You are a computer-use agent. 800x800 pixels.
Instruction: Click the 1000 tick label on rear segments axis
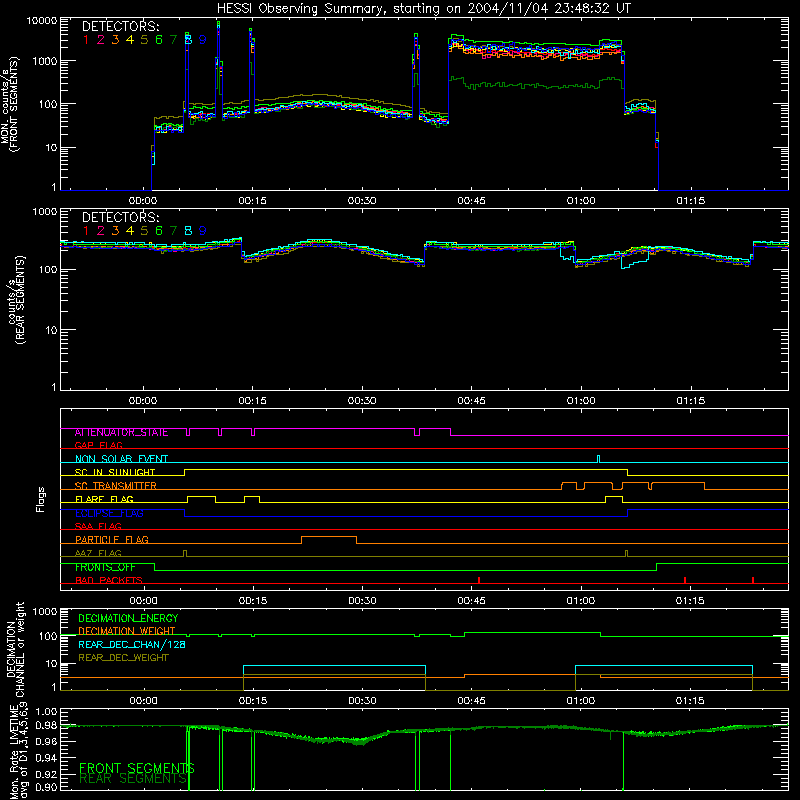[45, 212]
